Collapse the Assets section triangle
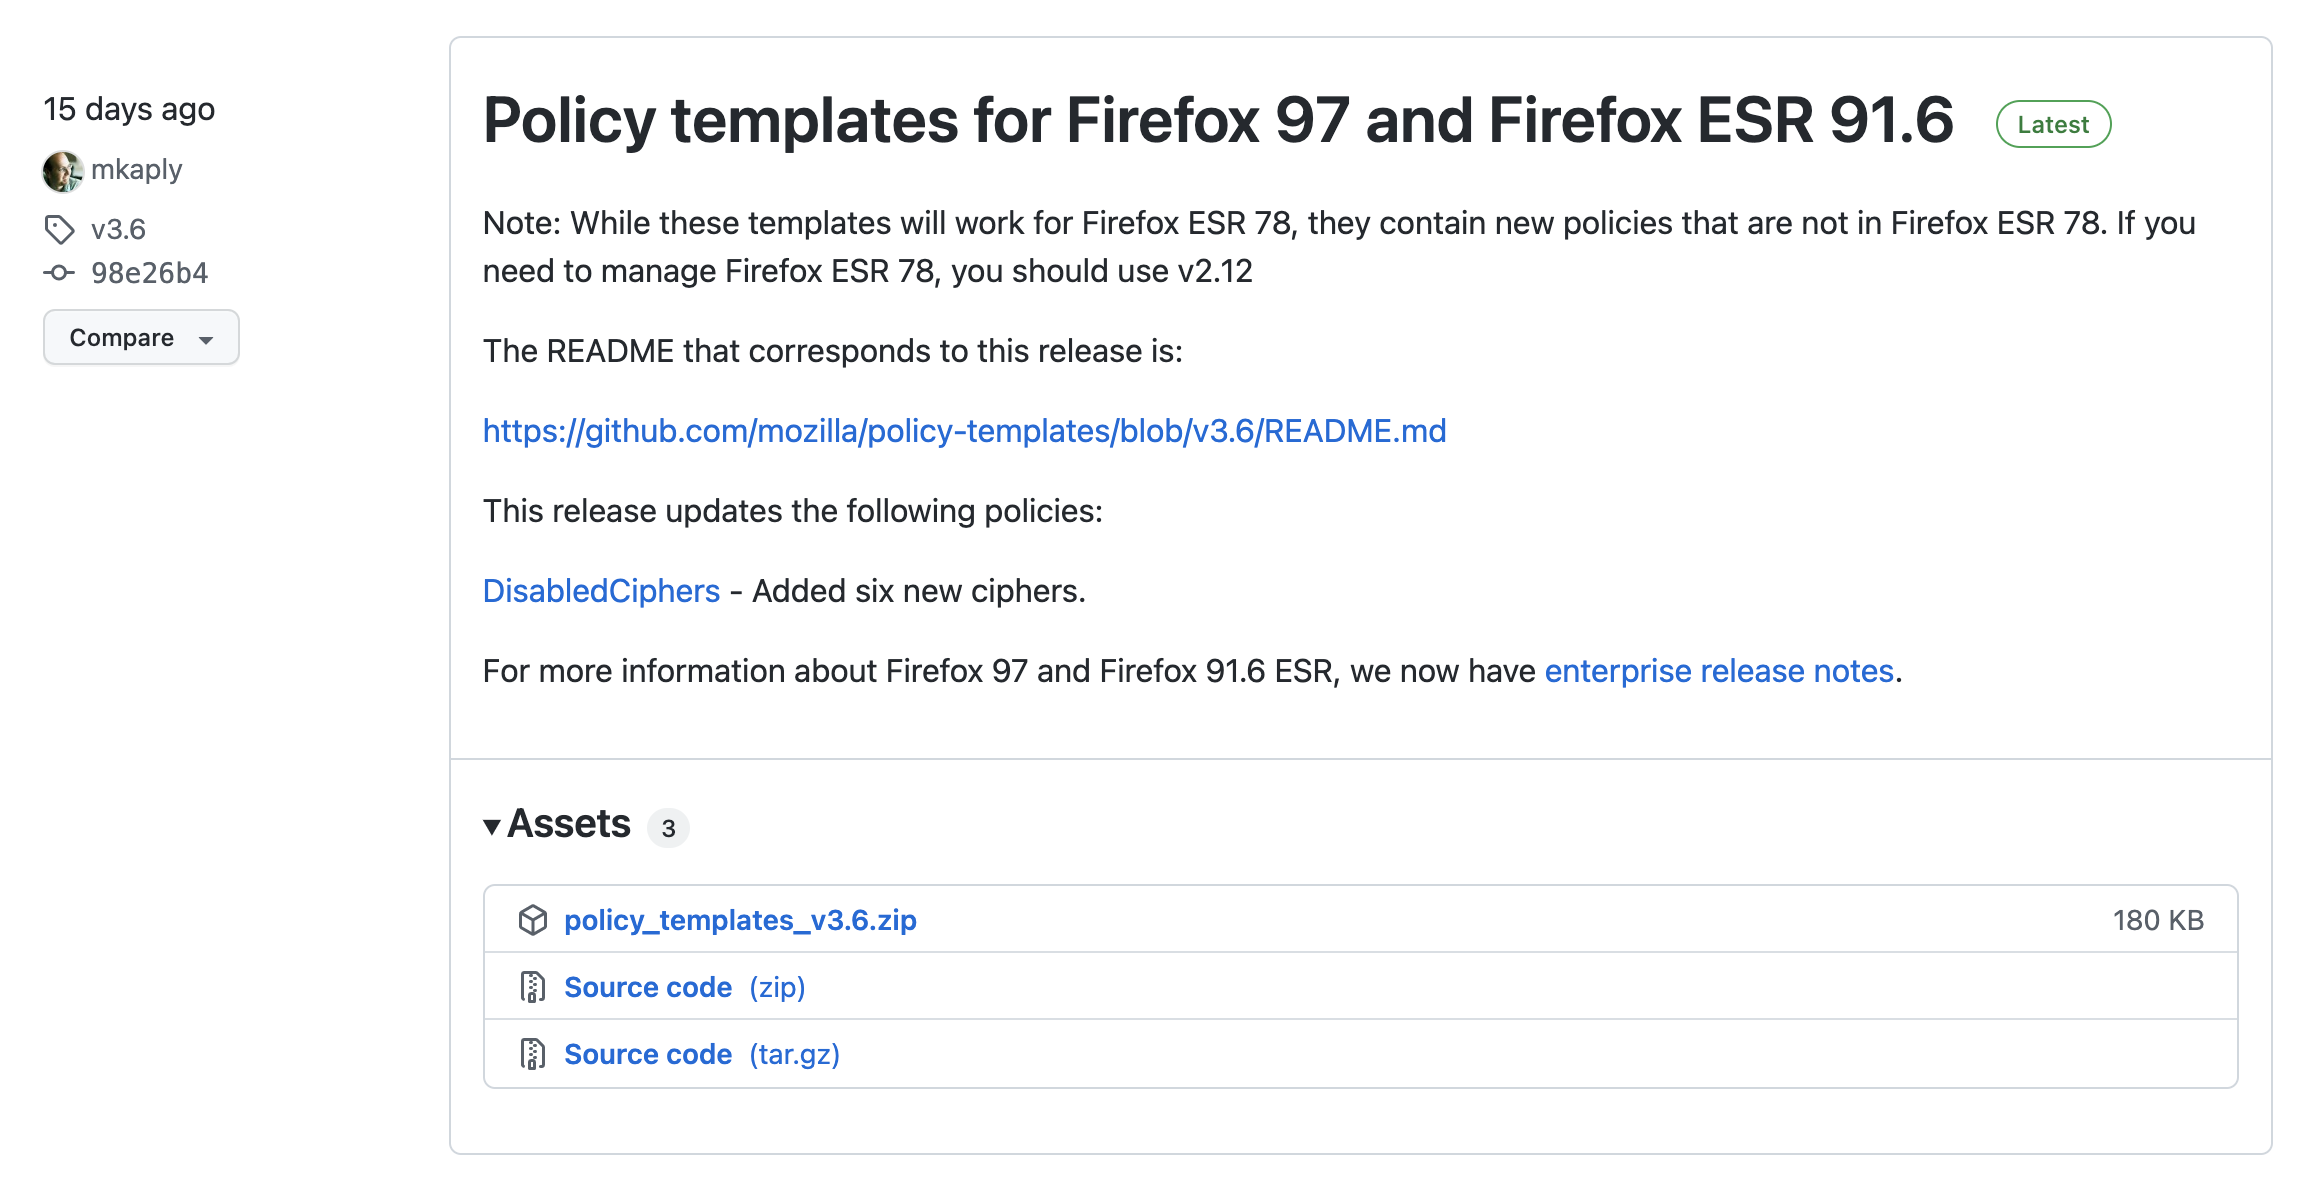 click(x=492, y=827)
